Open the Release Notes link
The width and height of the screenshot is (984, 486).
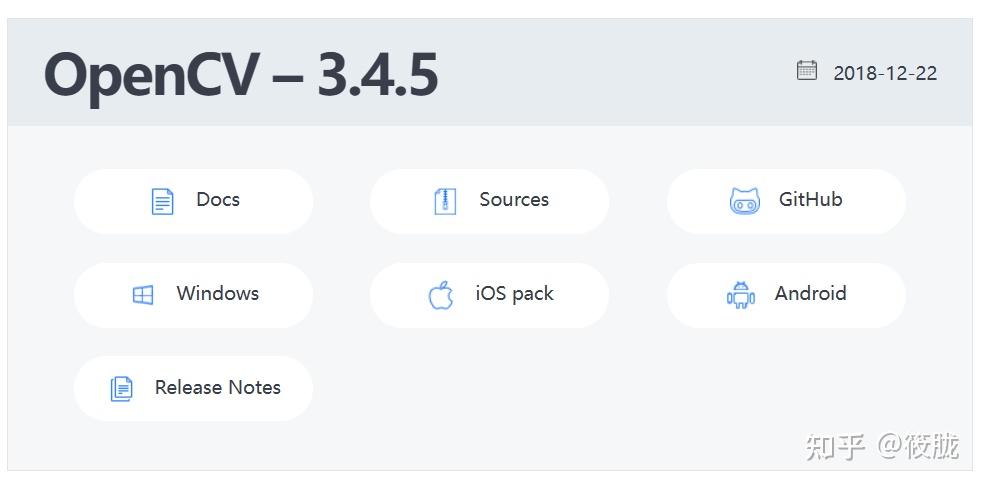tap(193, 389)
